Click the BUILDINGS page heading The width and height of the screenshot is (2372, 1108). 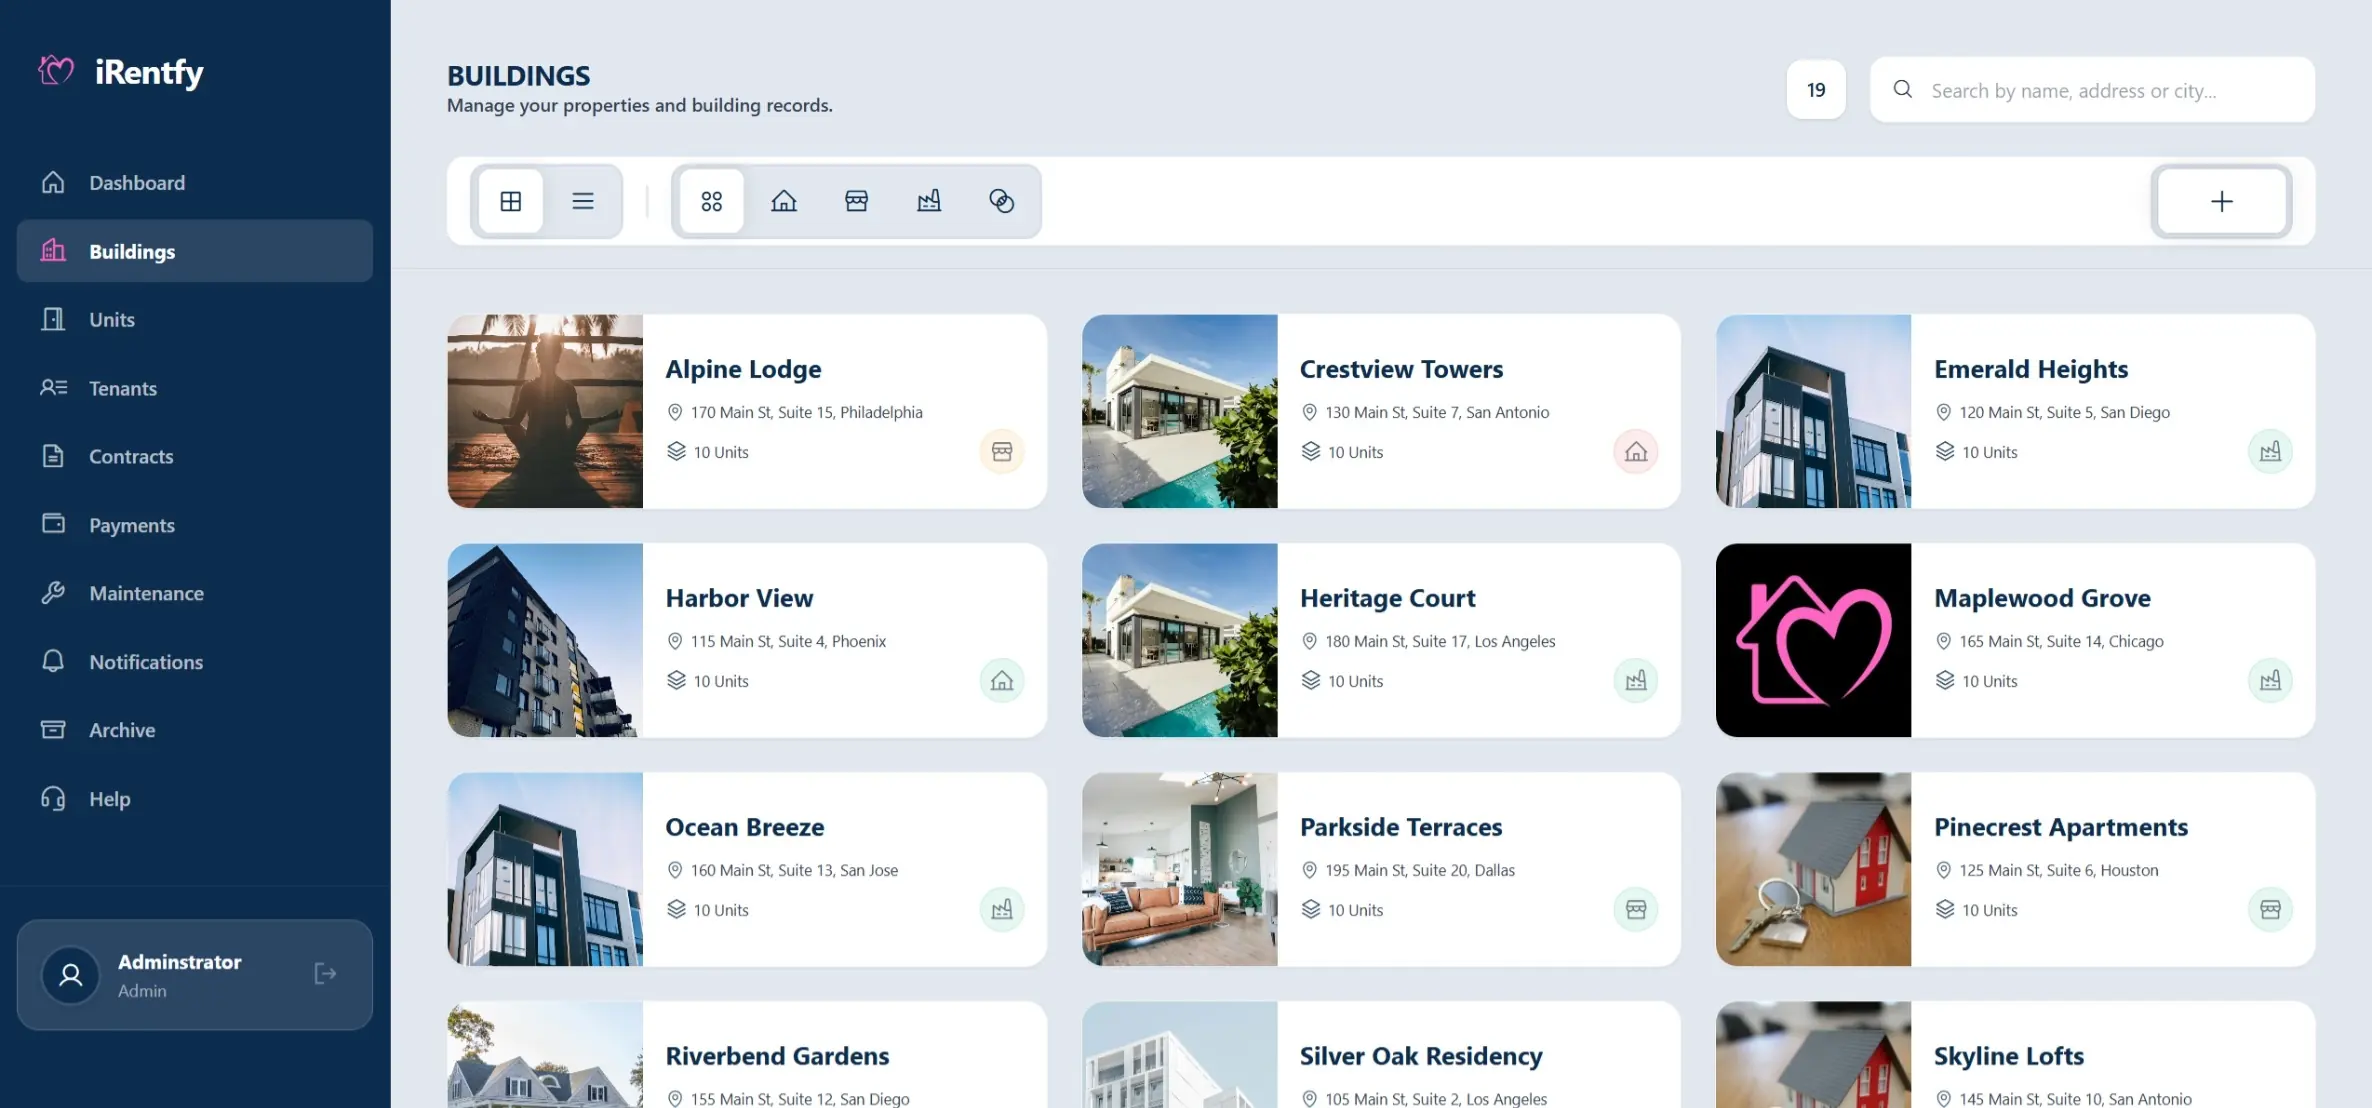click(x=519, y=76)
